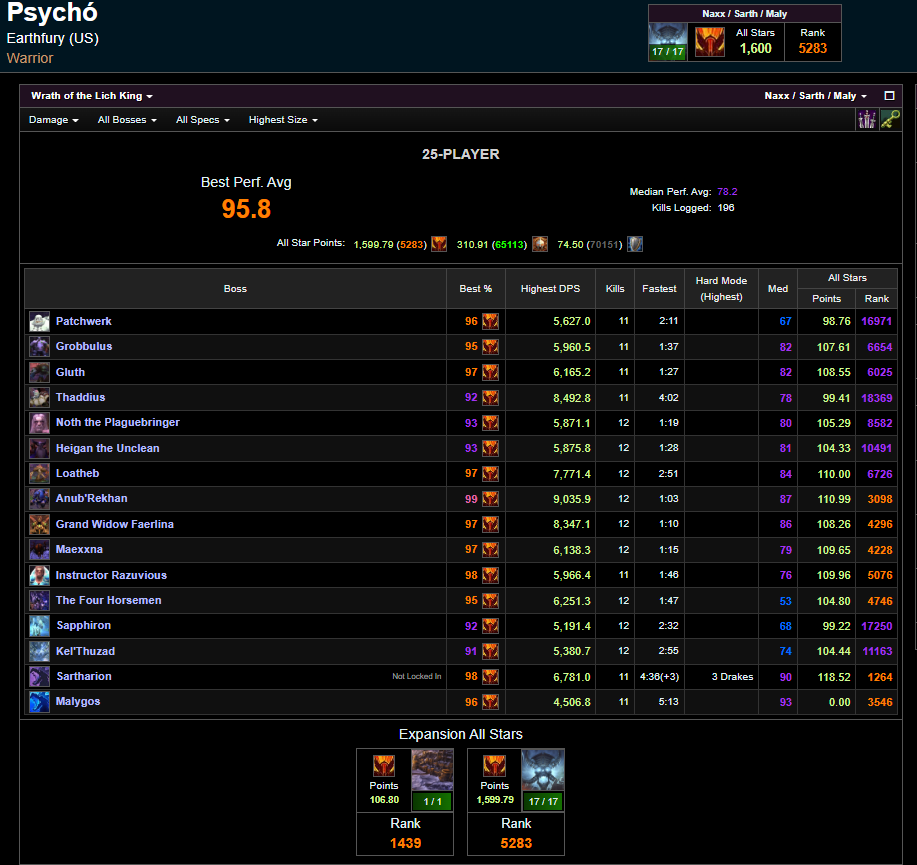The width and height of the screenshot is (917, 865).
Task: Open the Maexxna boss icon
Action: point(39,550)
